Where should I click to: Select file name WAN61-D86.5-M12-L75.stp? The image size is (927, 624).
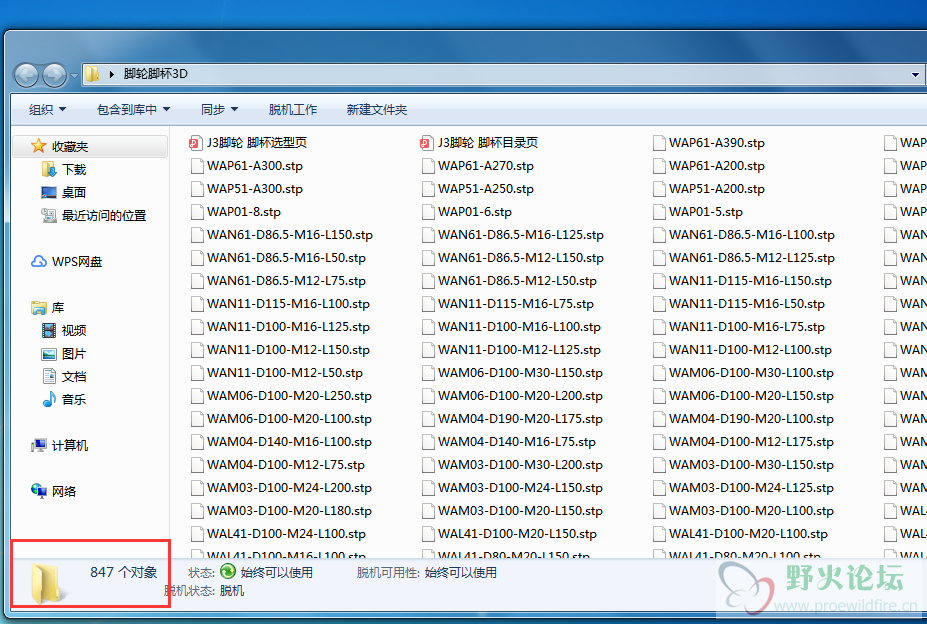[286, 281]
